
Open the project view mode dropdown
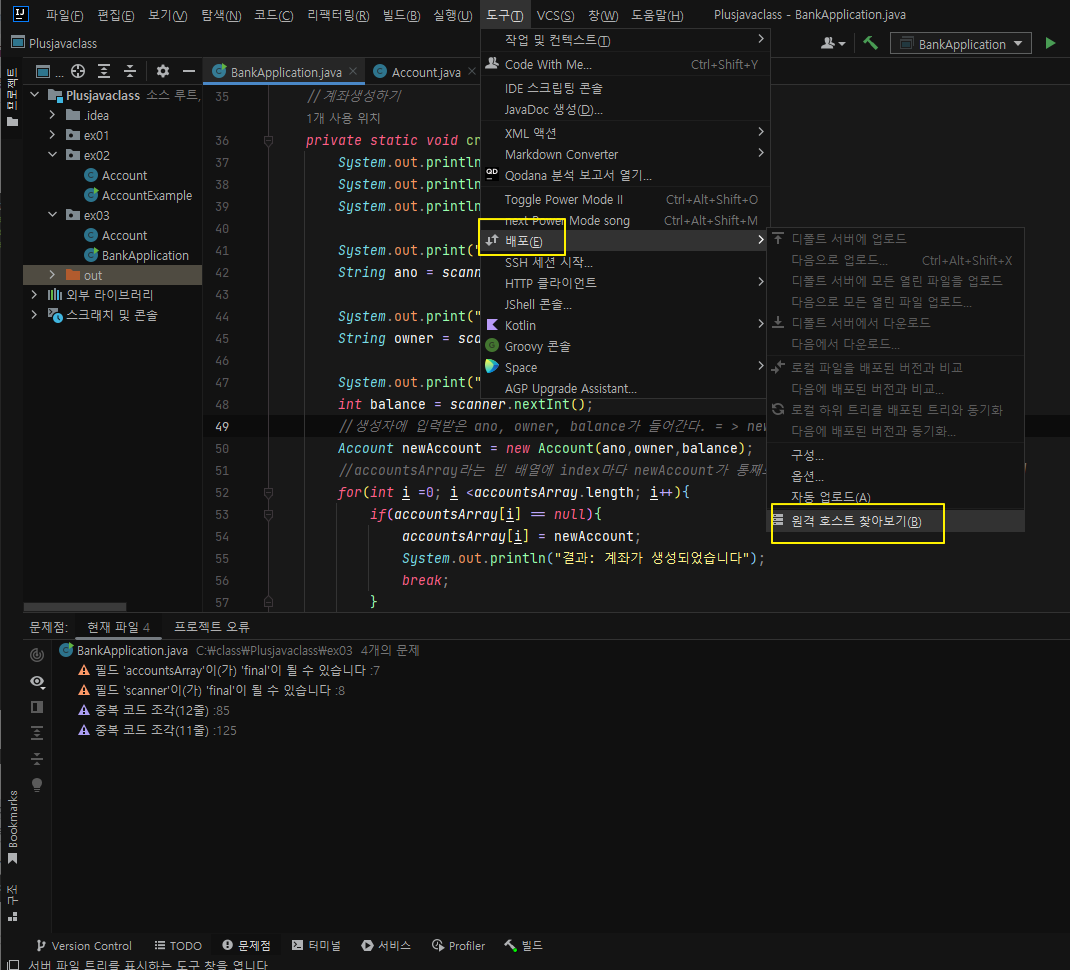49,71
